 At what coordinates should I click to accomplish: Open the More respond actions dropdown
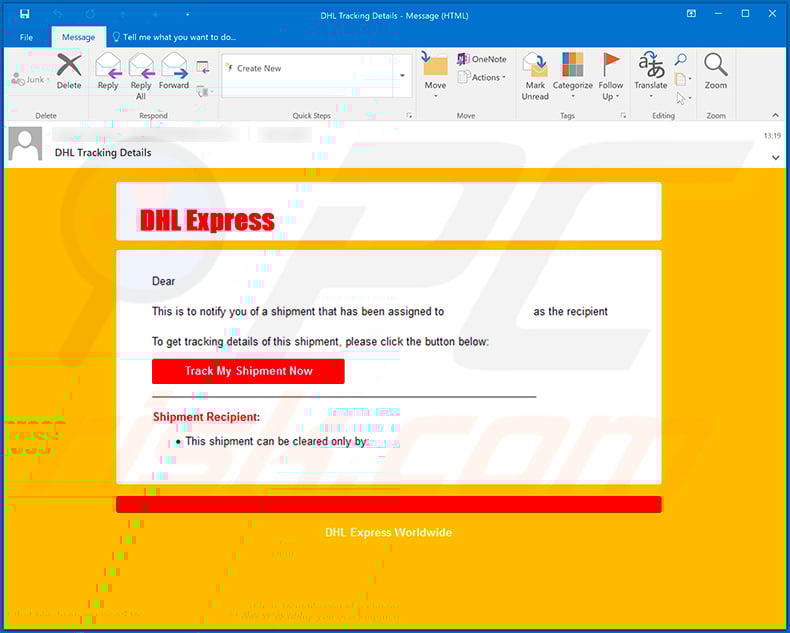205,92
